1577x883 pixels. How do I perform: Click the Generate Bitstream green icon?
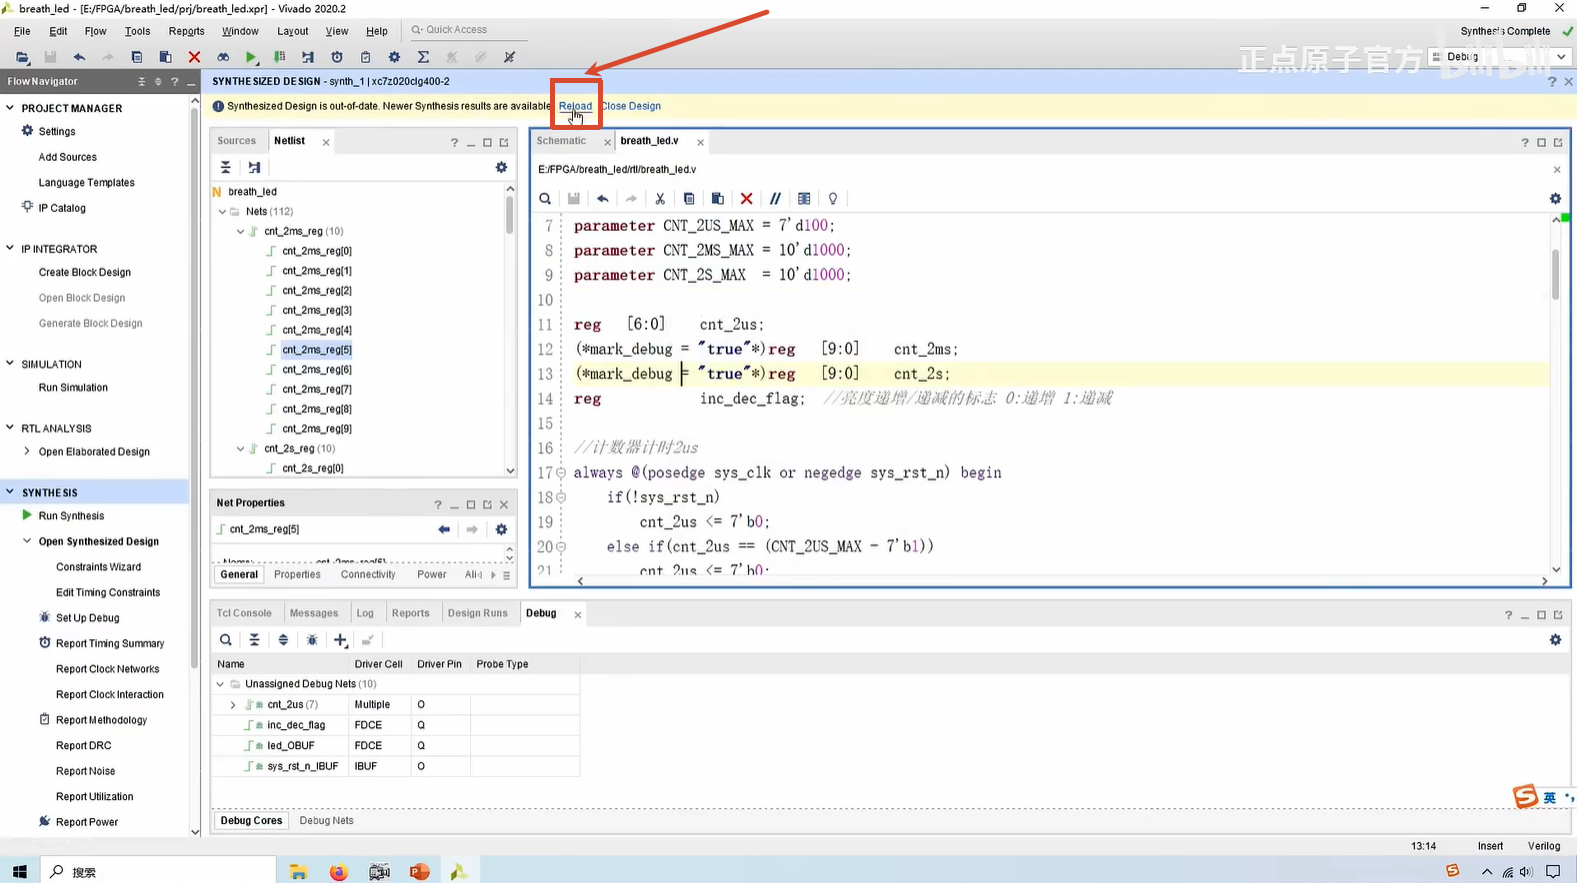click(280, 57)
